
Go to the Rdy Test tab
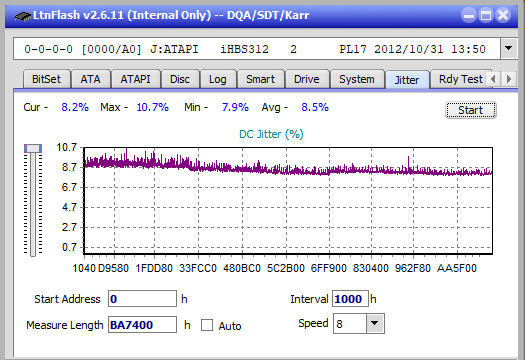(x=460, y=79)
